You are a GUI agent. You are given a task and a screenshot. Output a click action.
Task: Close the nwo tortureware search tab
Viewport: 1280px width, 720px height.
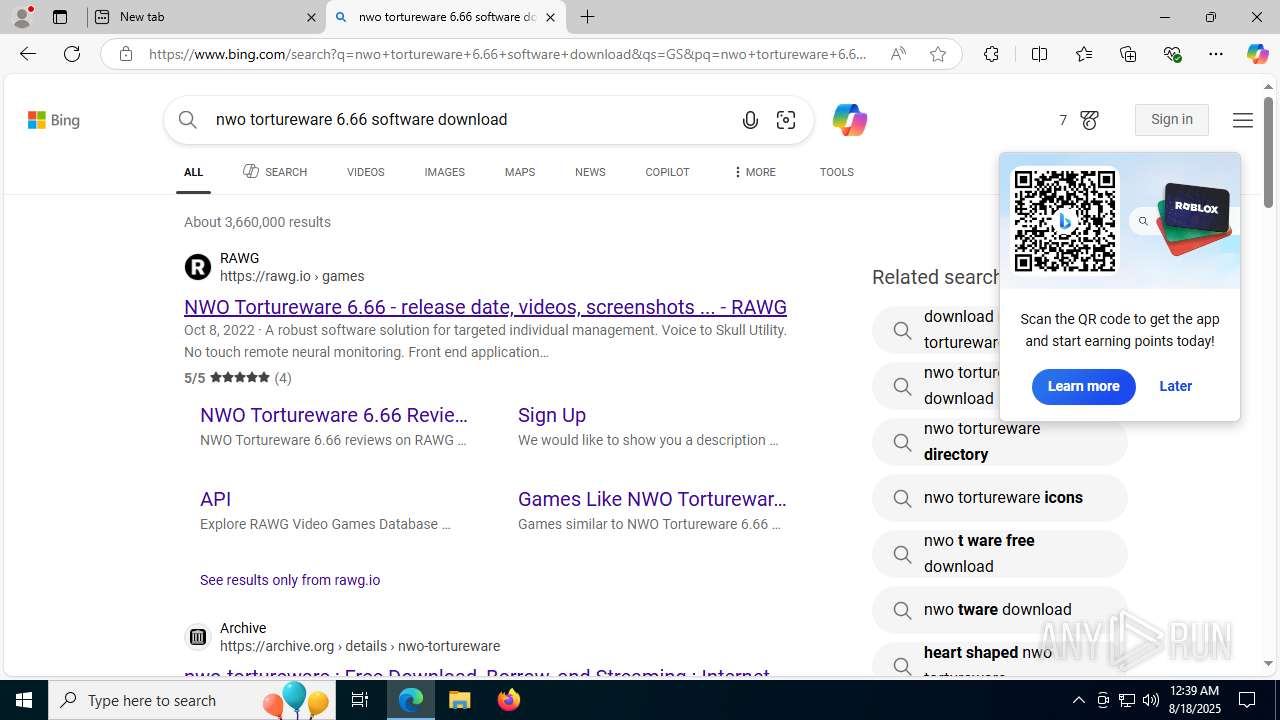click(550, 17)
